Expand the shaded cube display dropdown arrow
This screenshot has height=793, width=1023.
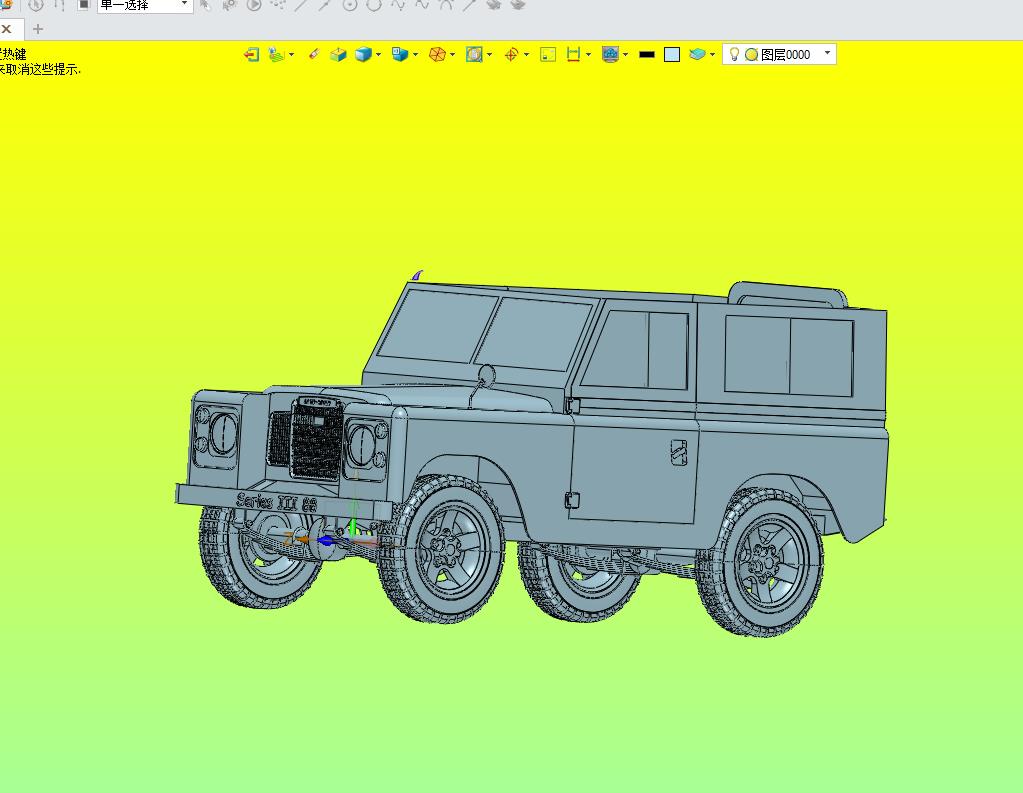(378, 55)
